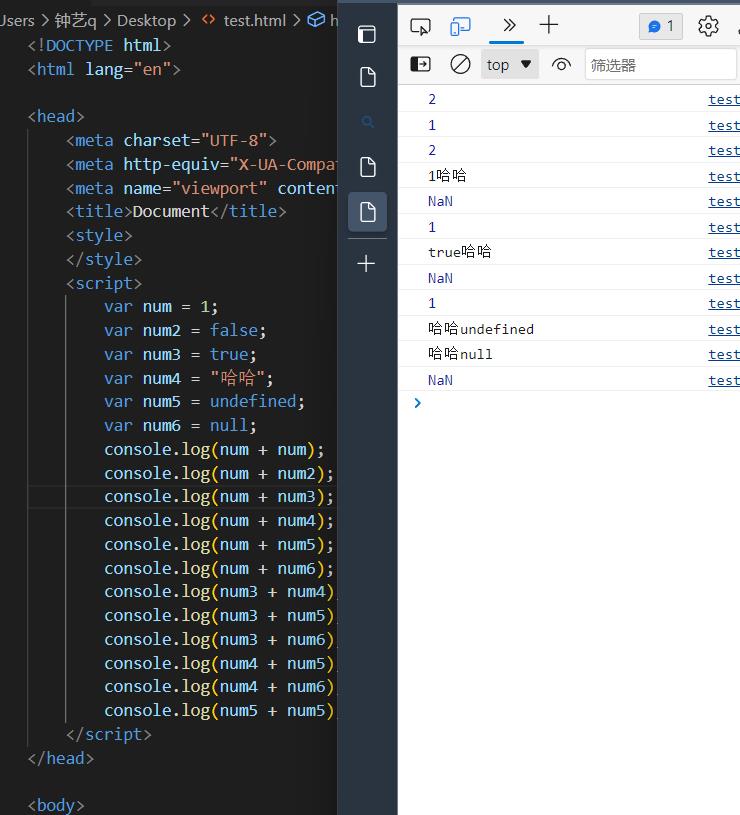Create a live expression using the eye icon
Screen dimensions: 740x815
tap(561, 64)
